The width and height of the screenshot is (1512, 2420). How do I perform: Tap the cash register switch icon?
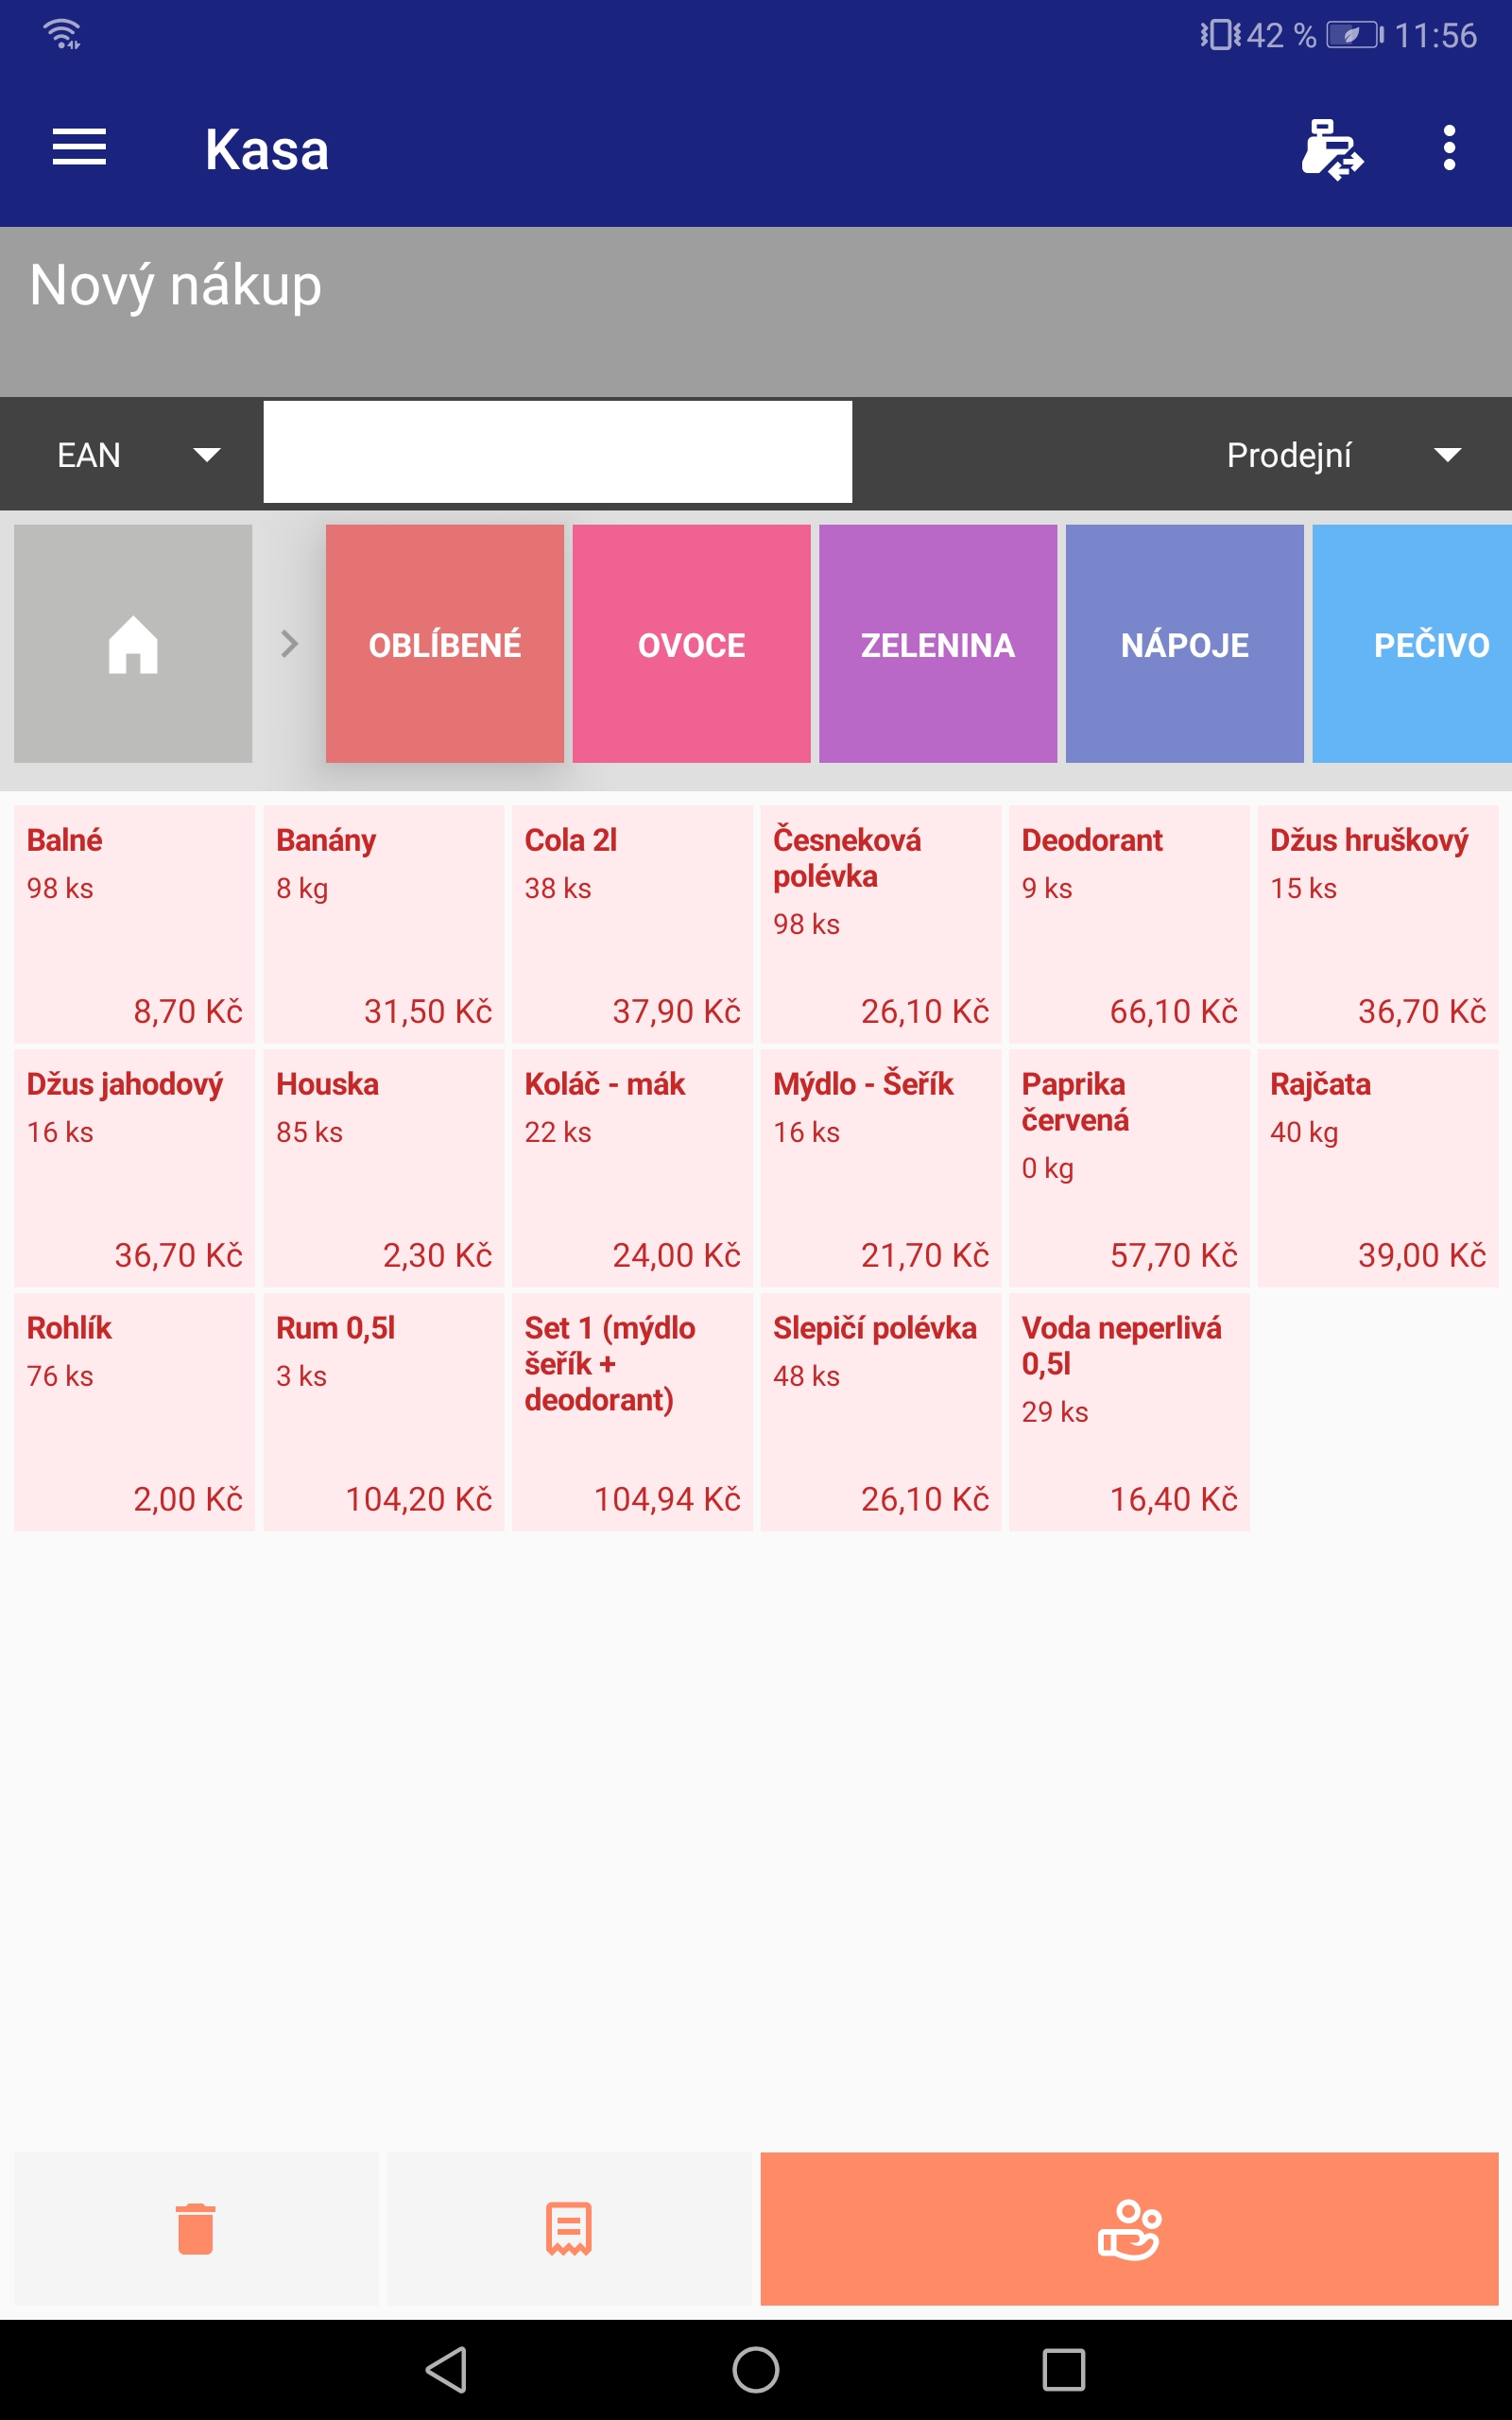tap(1331, 149)
